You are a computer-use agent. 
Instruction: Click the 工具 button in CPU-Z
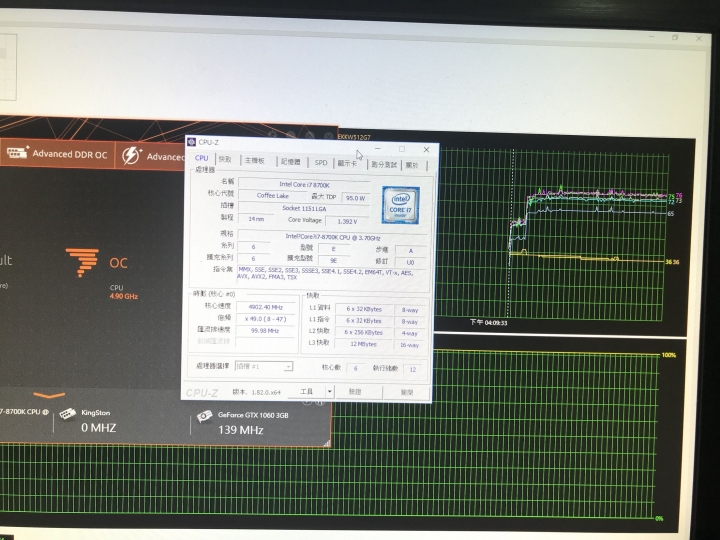[x=306, y=391]
